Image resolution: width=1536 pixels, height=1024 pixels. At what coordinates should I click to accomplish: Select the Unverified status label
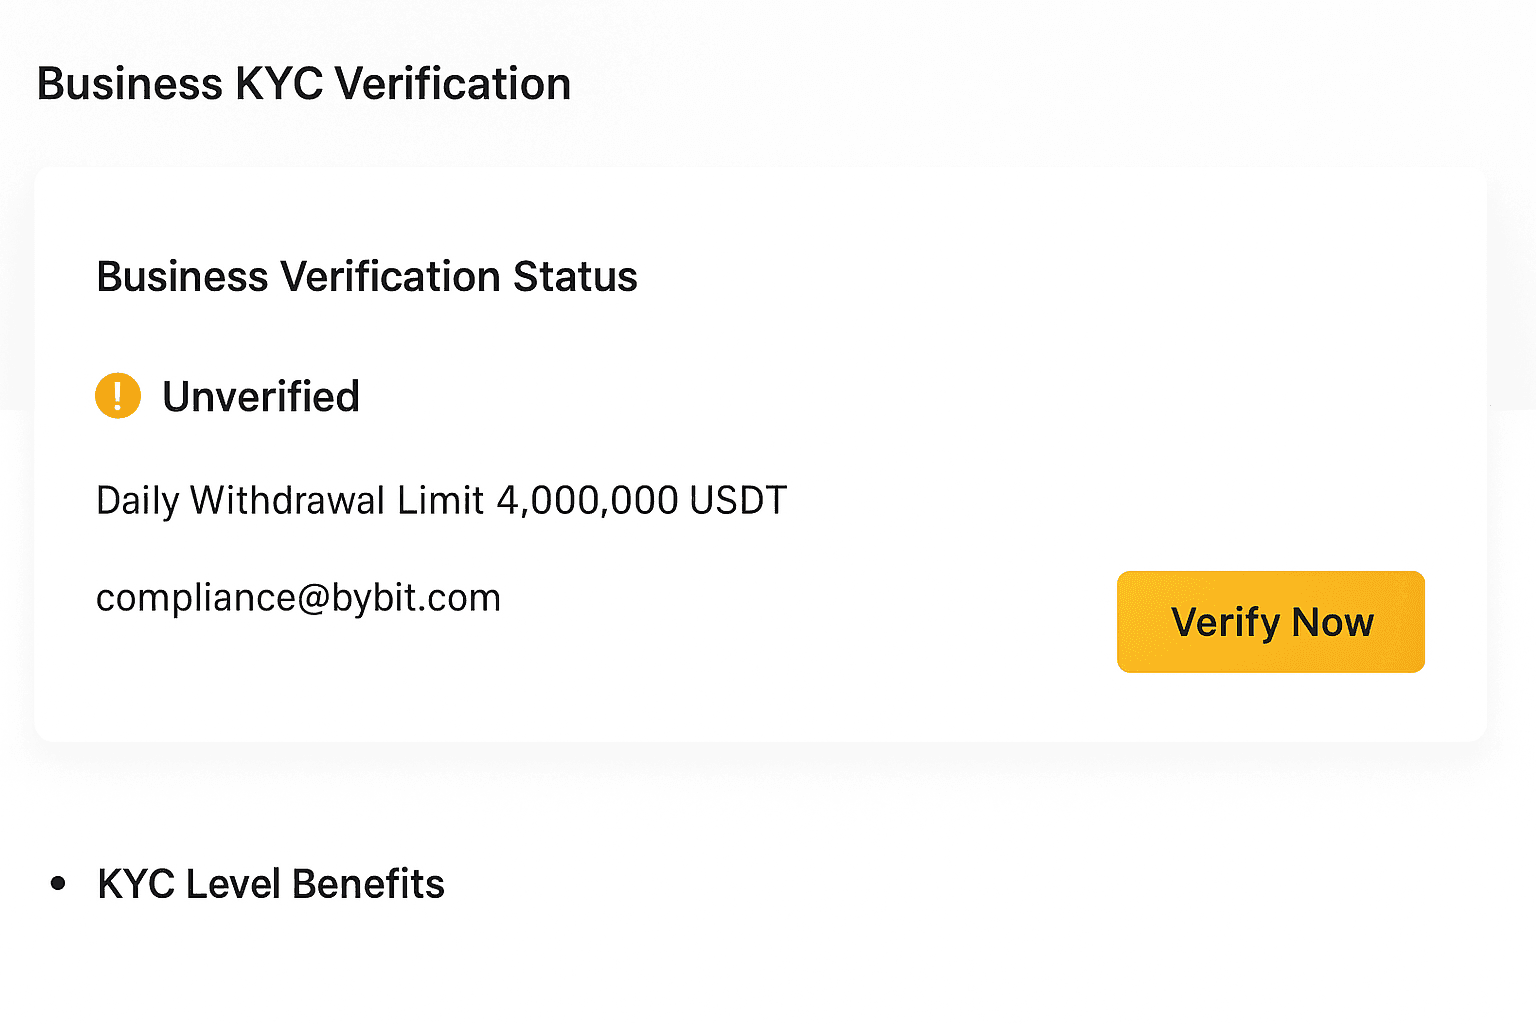(260, 397)
